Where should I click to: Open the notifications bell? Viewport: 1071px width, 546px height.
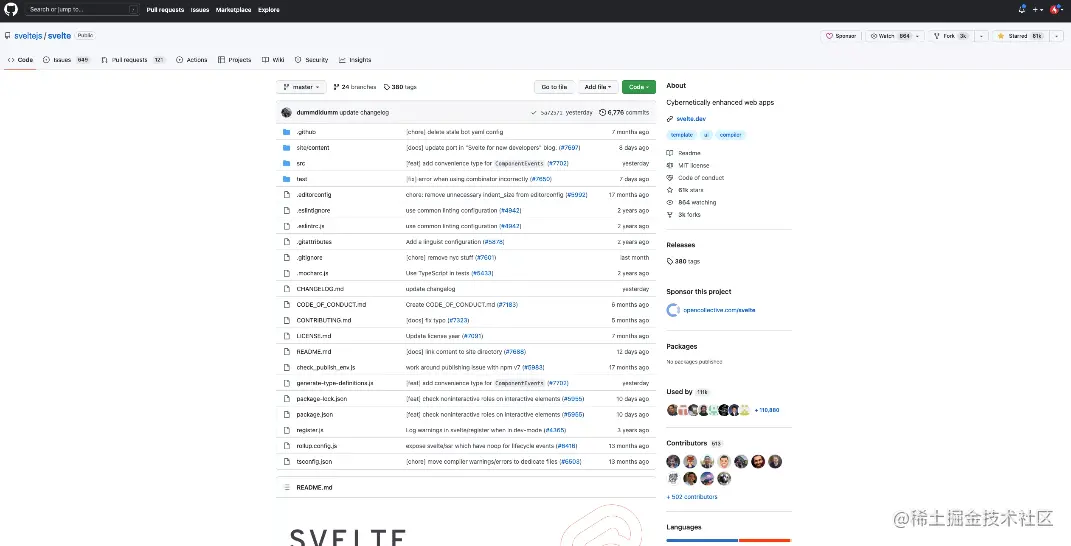click(x=1022, y=10)
